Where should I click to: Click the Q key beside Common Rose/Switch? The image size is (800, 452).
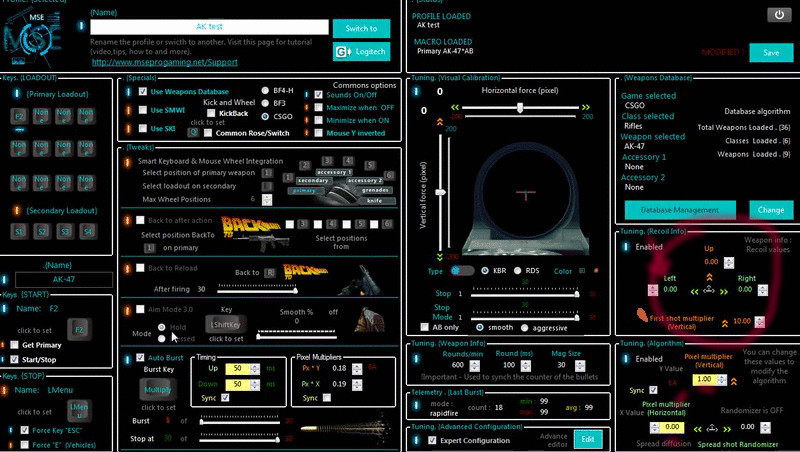[x=193, y=133]
